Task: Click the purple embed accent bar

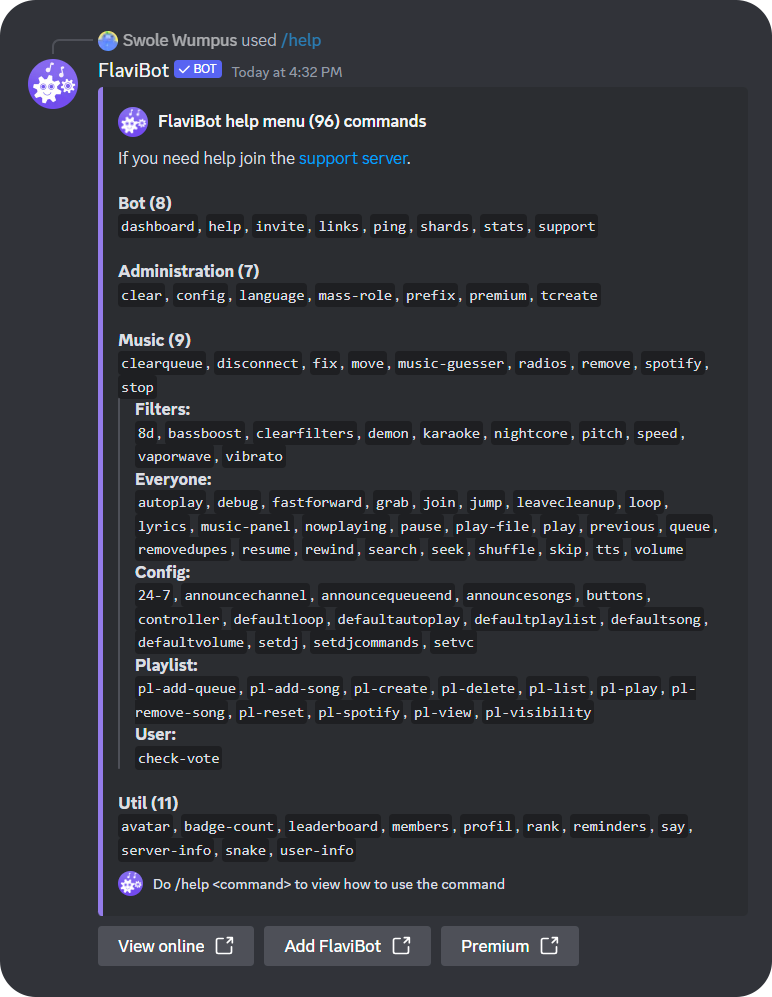Action: [101, 500]
